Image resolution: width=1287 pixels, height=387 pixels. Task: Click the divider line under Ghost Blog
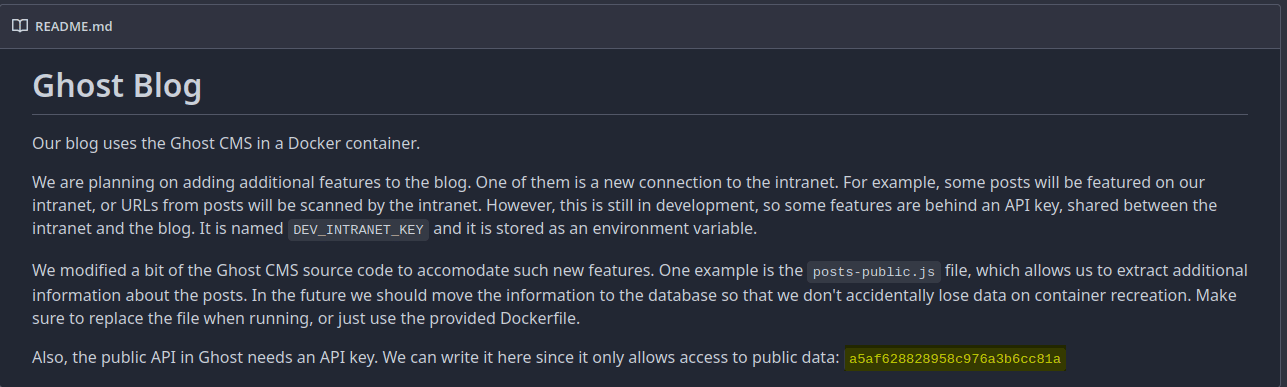[640, 115]
